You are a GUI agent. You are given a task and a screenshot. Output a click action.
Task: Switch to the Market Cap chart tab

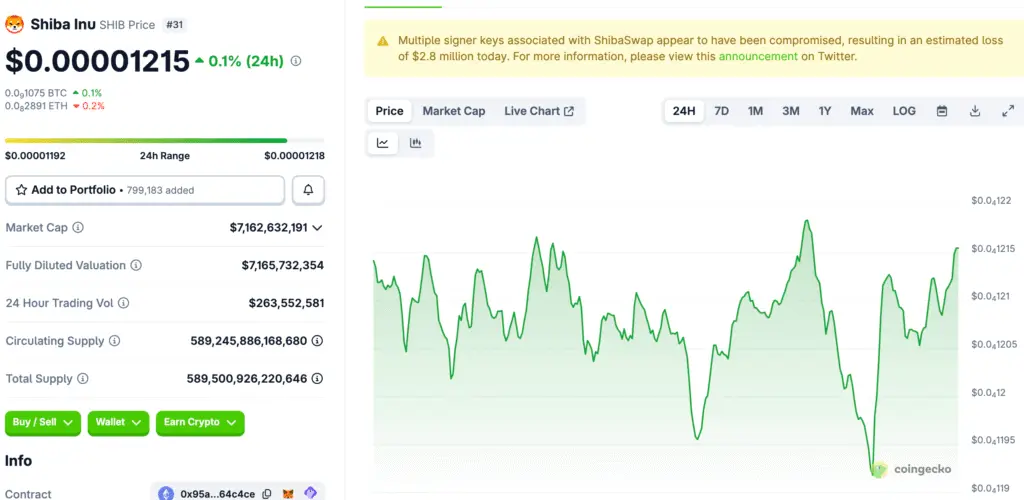(x=454, y=111)
